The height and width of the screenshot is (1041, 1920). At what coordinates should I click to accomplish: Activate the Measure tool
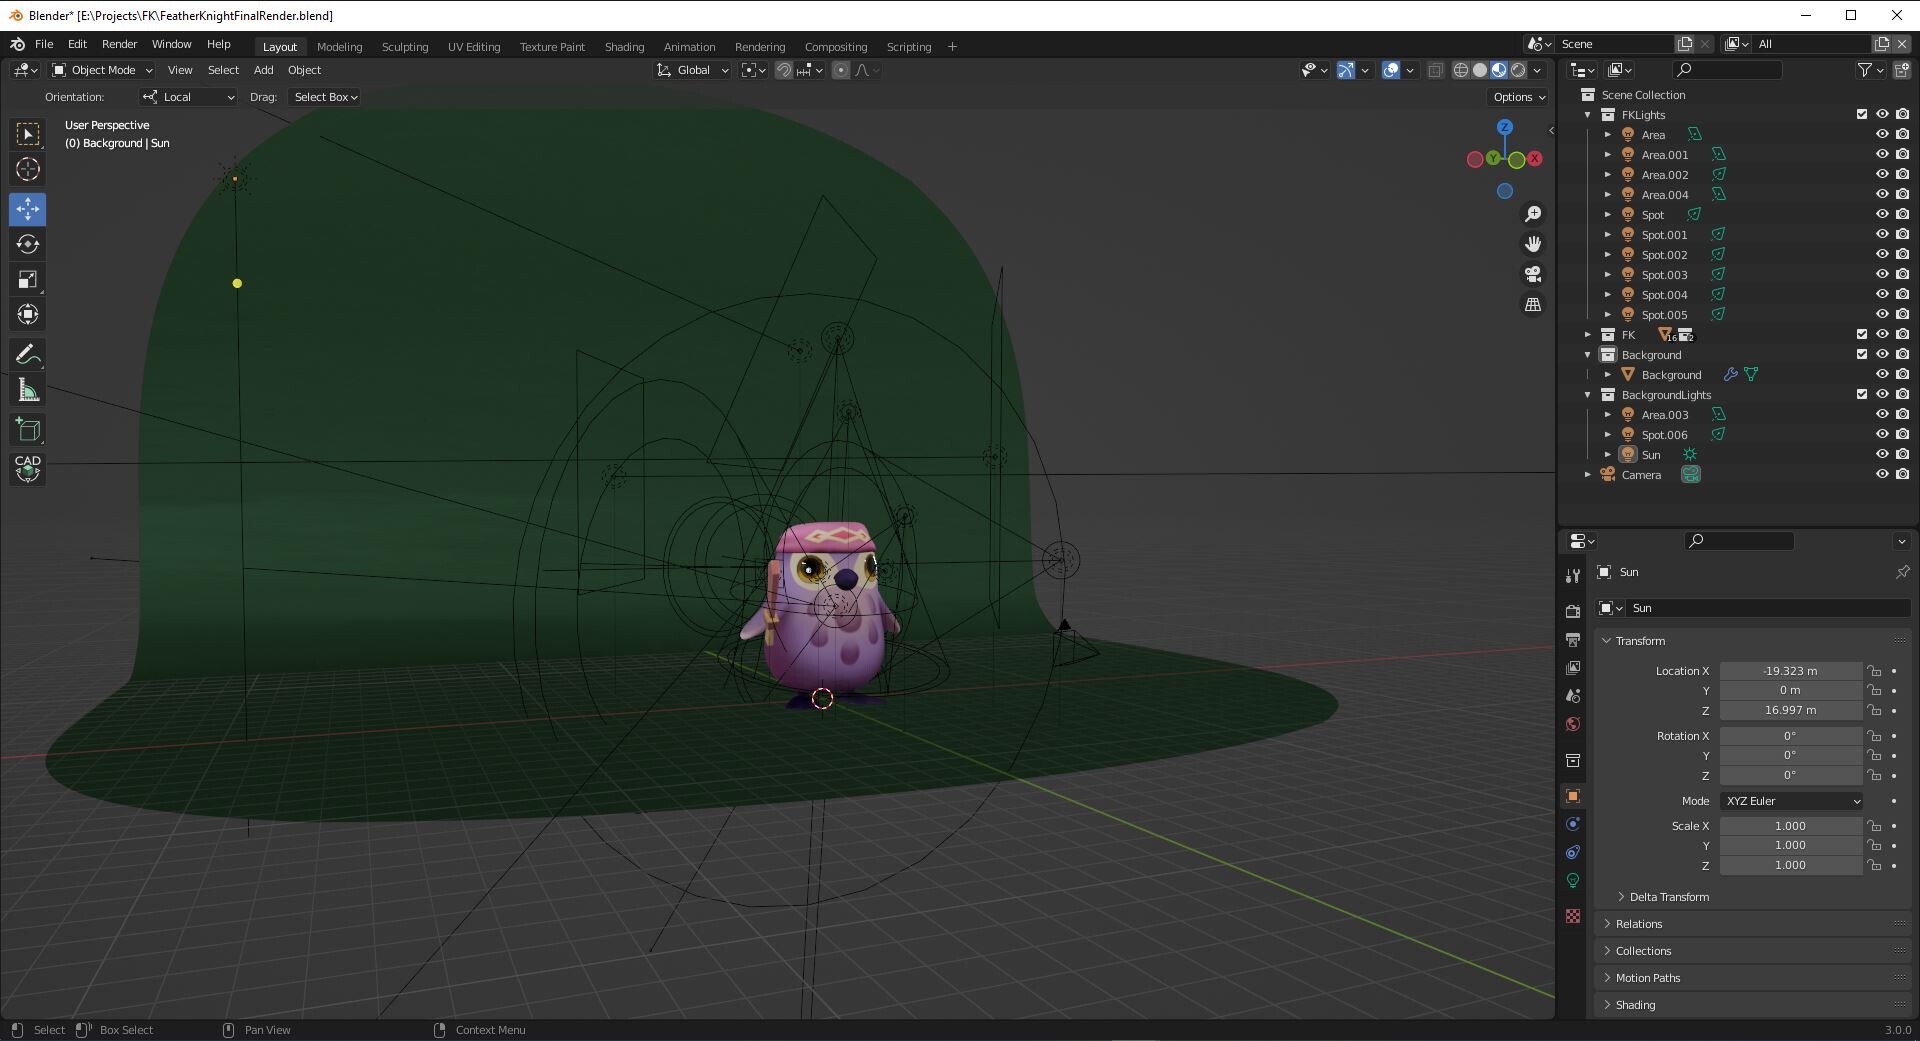coord(28,391)
